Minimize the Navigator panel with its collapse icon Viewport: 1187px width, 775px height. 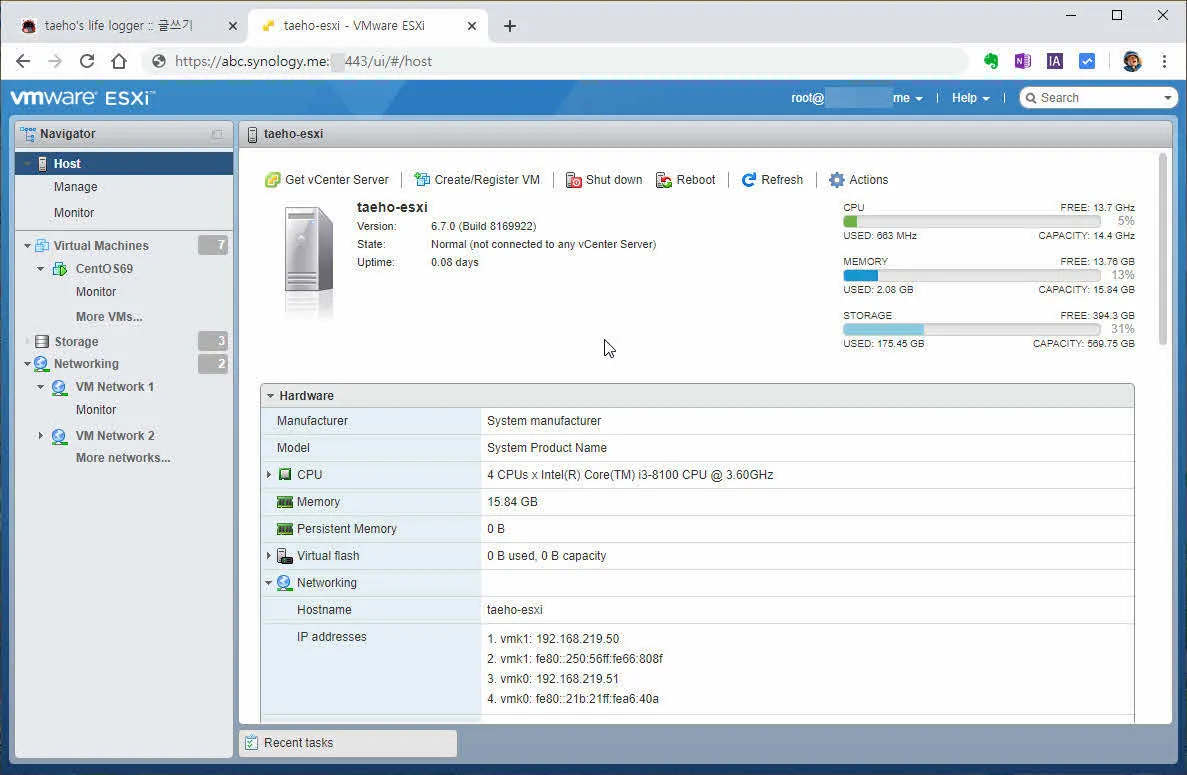click(217, 135)
